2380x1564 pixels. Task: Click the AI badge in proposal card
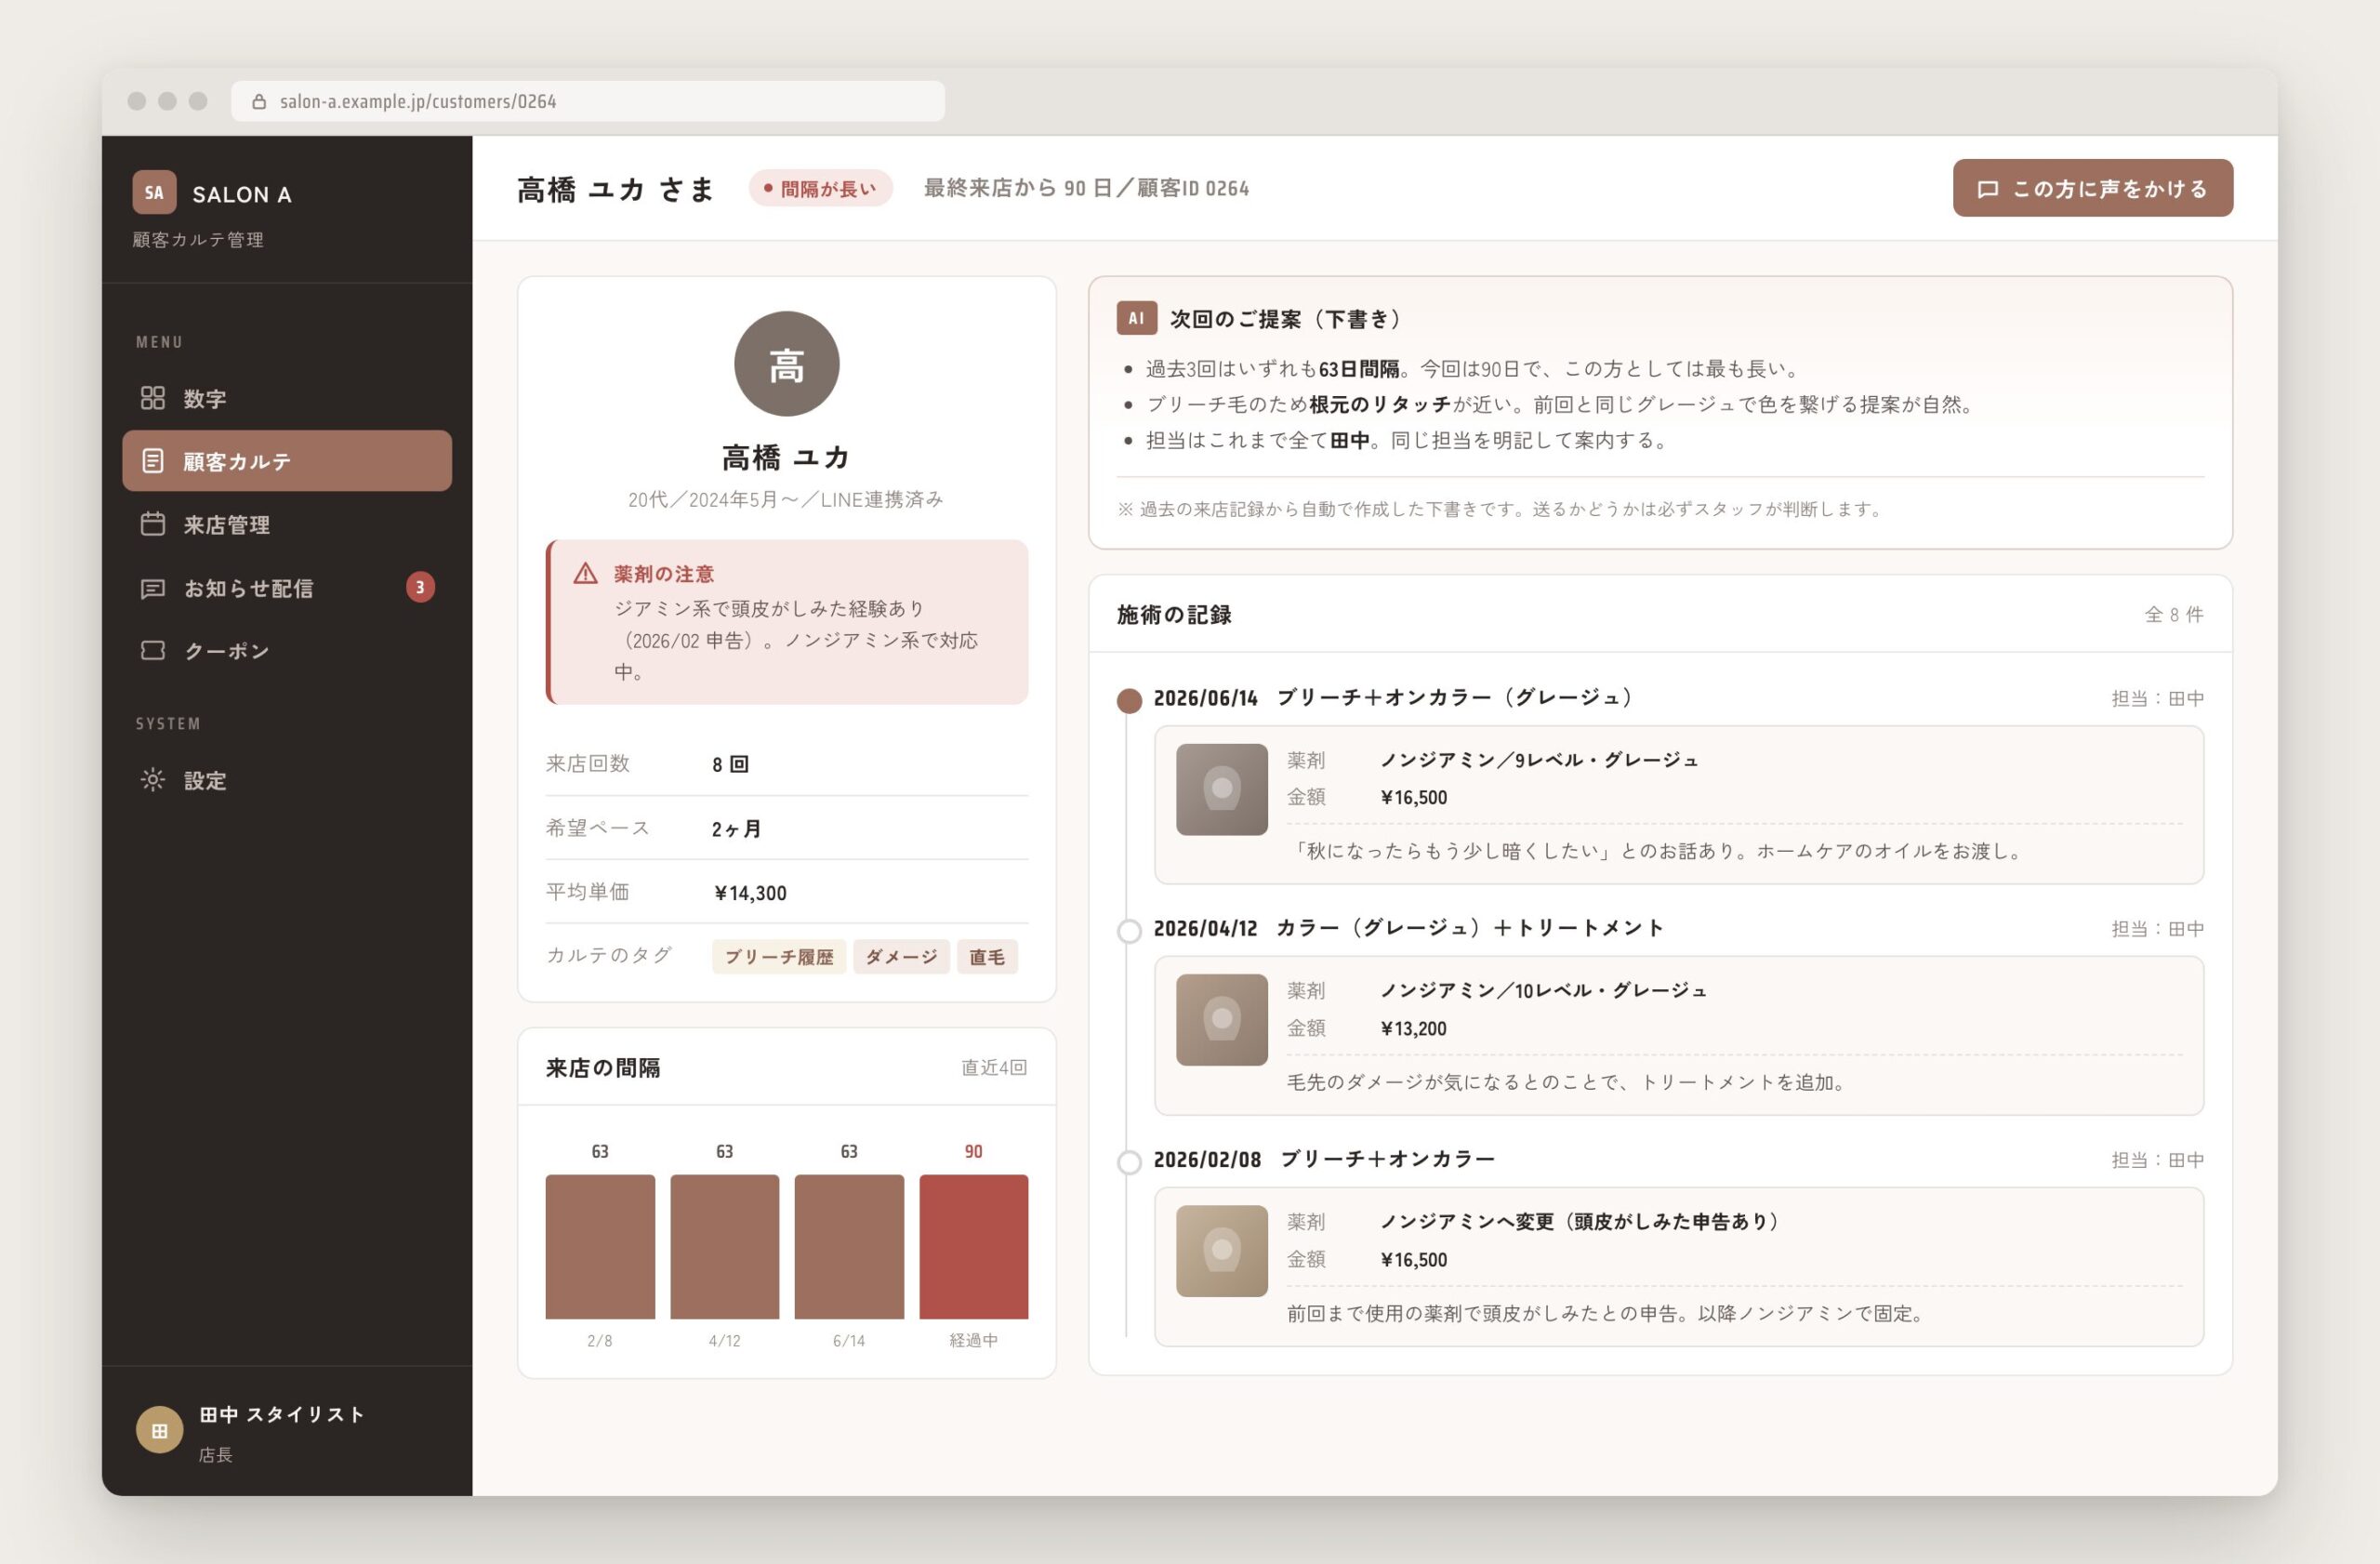click(1136, 318)
